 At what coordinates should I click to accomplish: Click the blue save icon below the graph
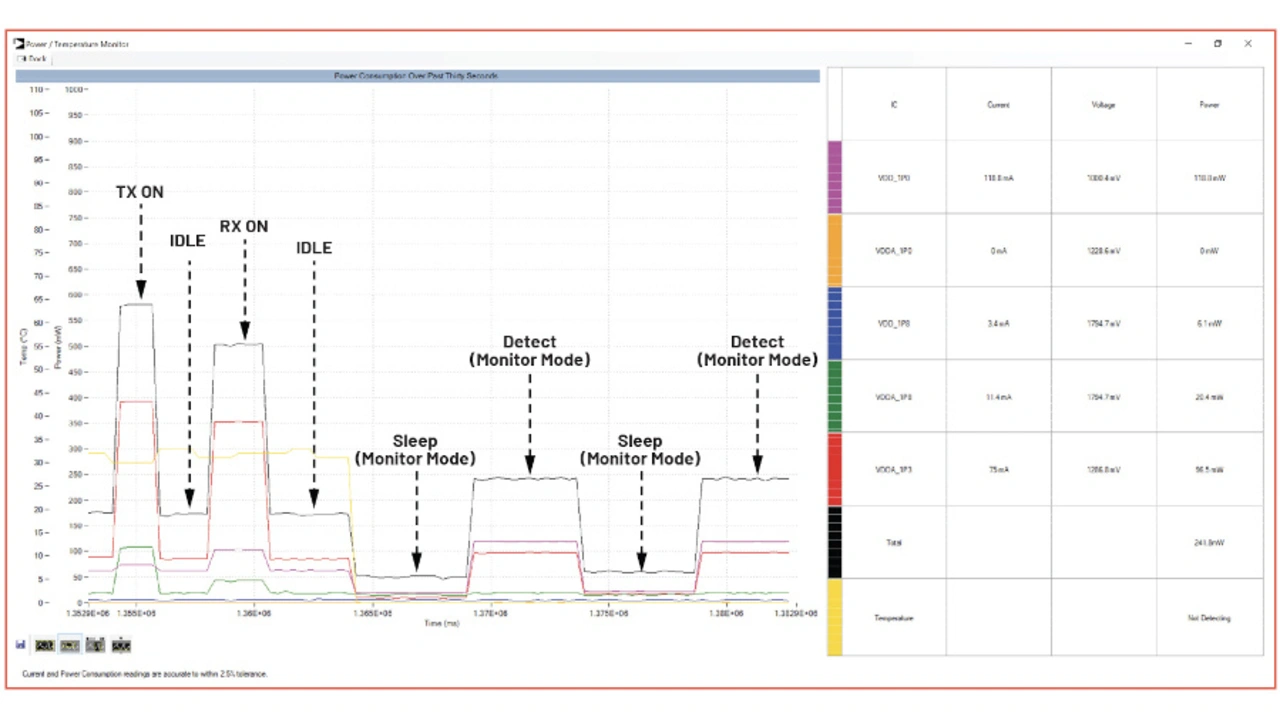[20, 645]
